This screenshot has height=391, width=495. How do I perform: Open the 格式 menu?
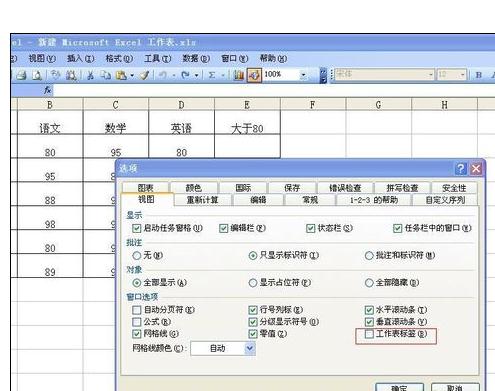point(119,59)
